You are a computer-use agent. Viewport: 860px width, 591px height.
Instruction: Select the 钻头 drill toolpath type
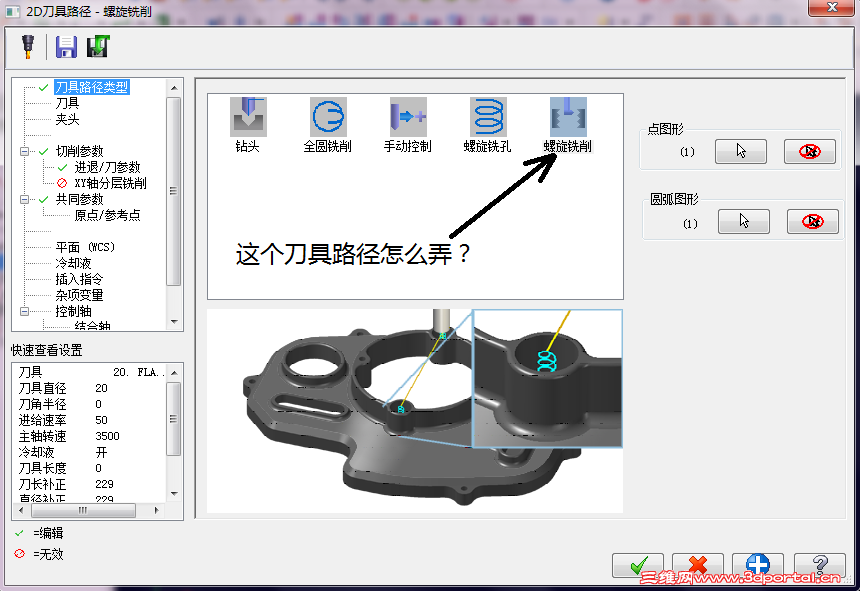248,125
